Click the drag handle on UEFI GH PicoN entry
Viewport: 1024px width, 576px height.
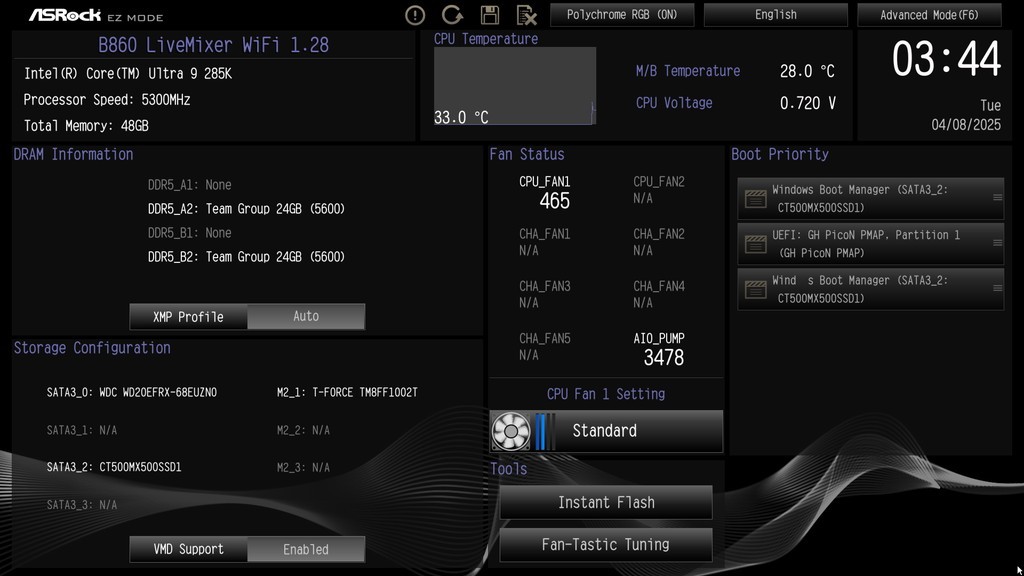pyautogui.click(x=997, y=242)
